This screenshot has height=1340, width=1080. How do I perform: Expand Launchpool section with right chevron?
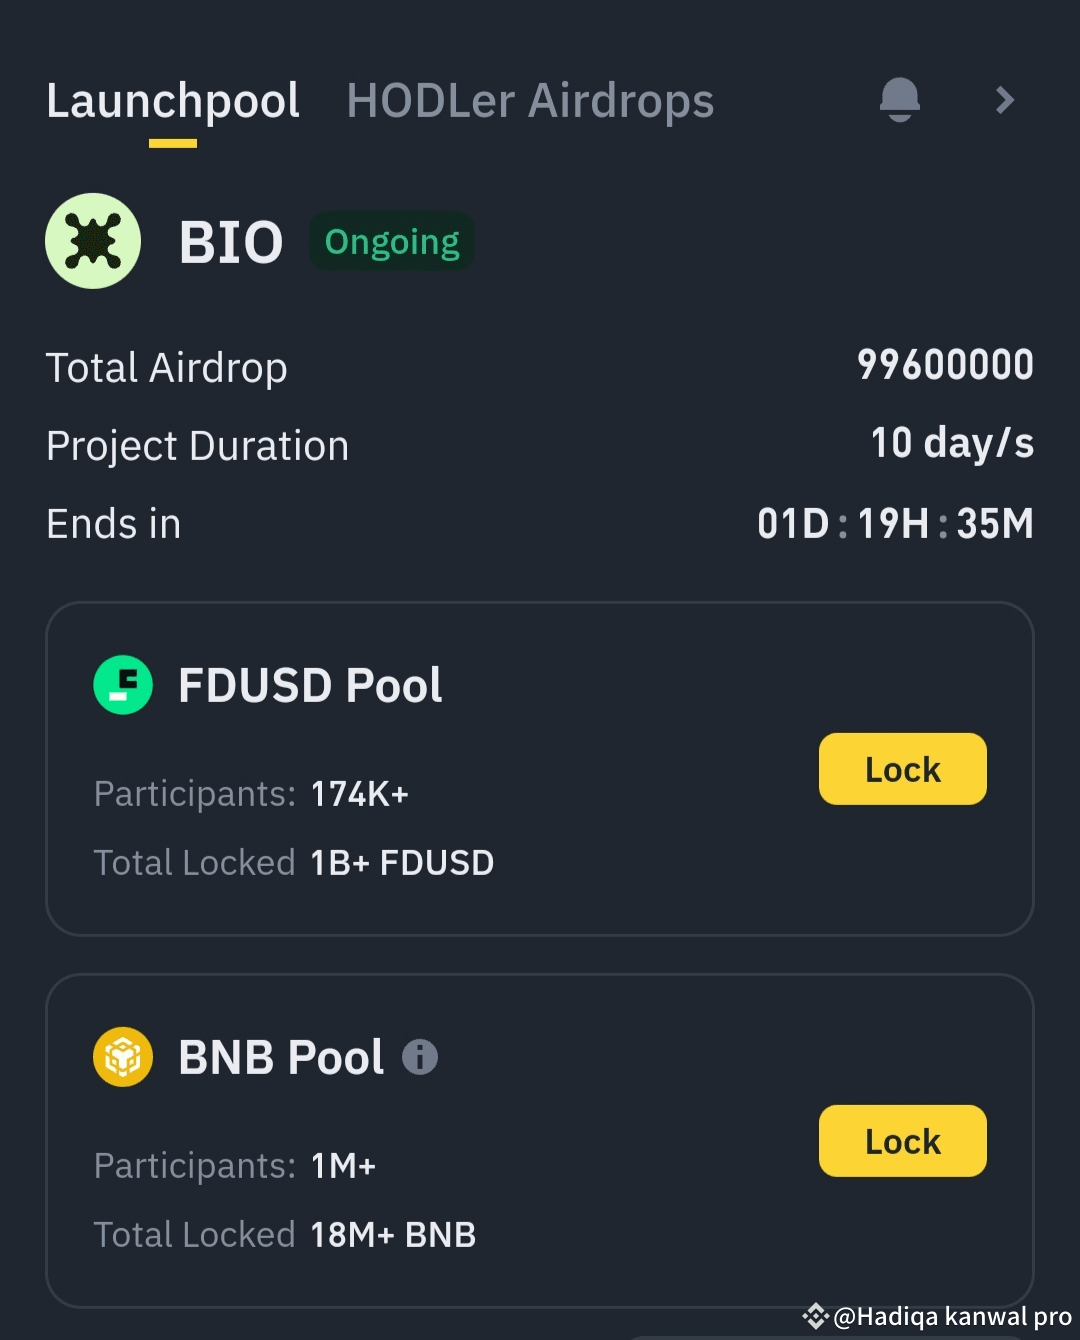pos(1005,100)
